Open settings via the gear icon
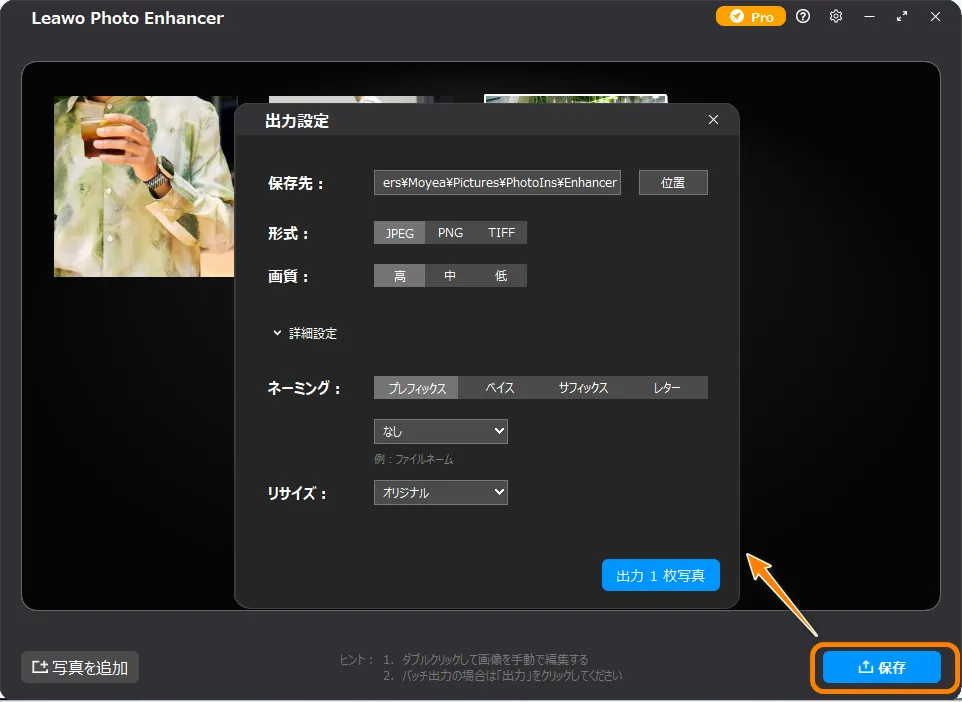Image resolution: width=962 pixels, height=702 pixels. pos(836,17)
